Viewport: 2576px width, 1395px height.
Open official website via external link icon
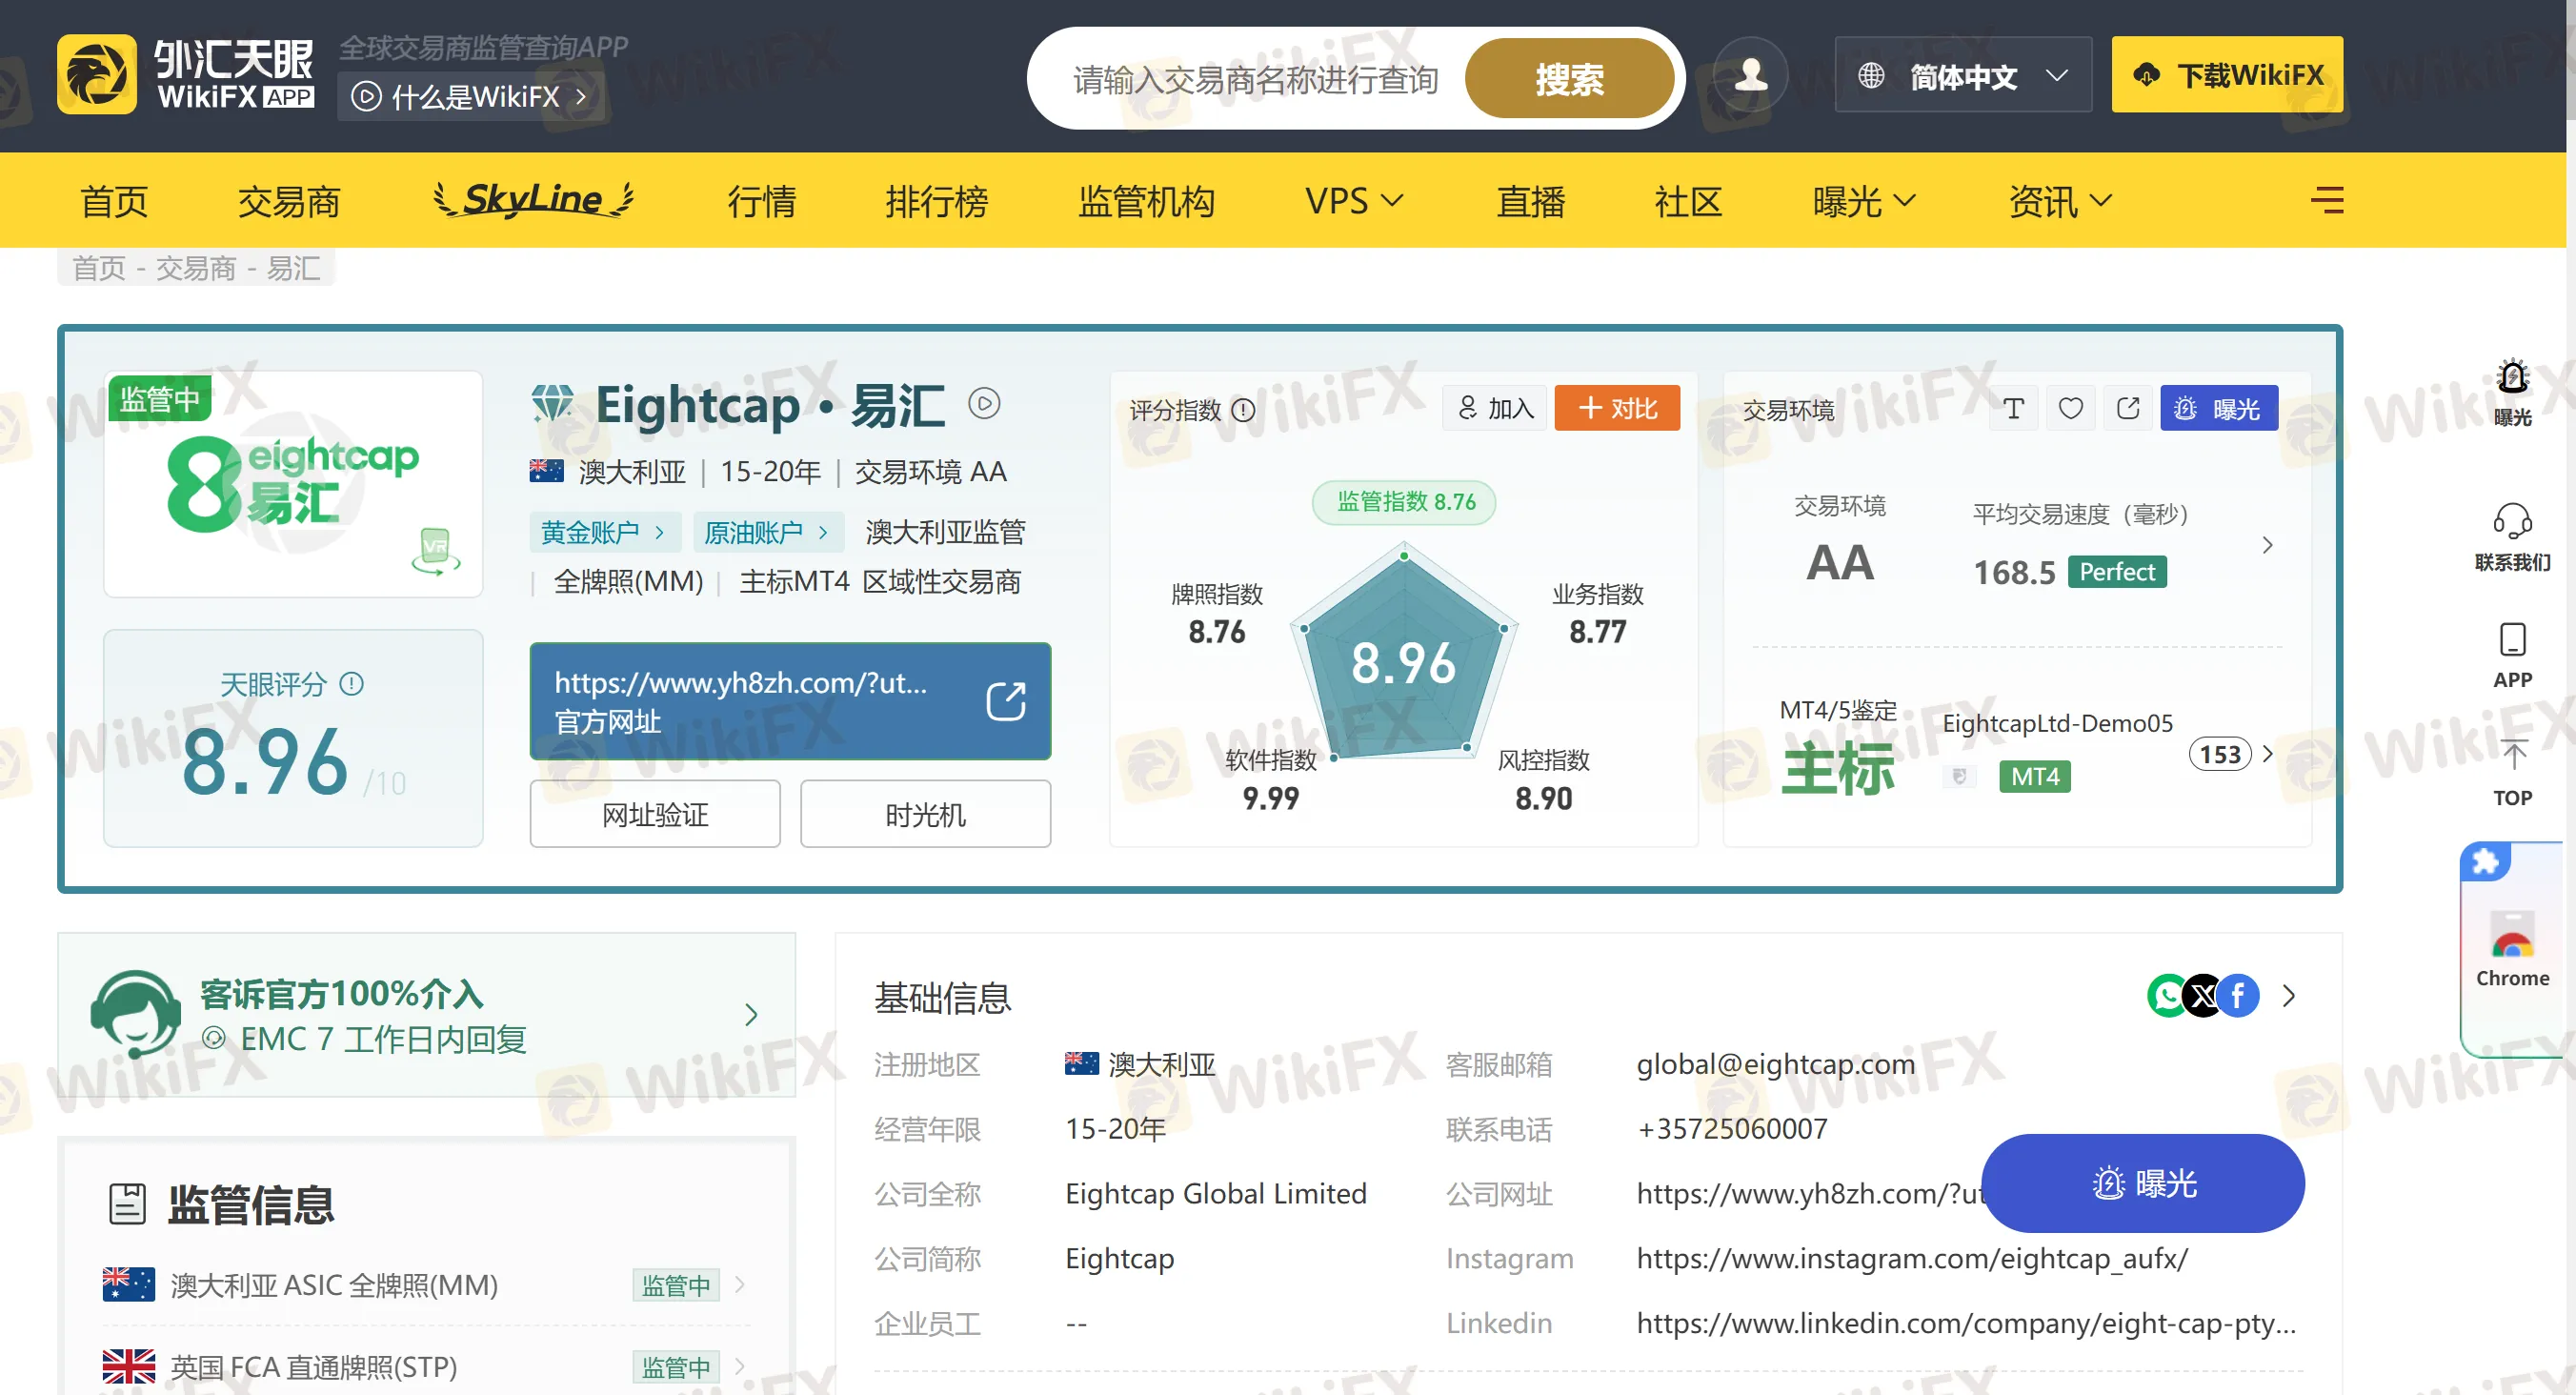1006,701
